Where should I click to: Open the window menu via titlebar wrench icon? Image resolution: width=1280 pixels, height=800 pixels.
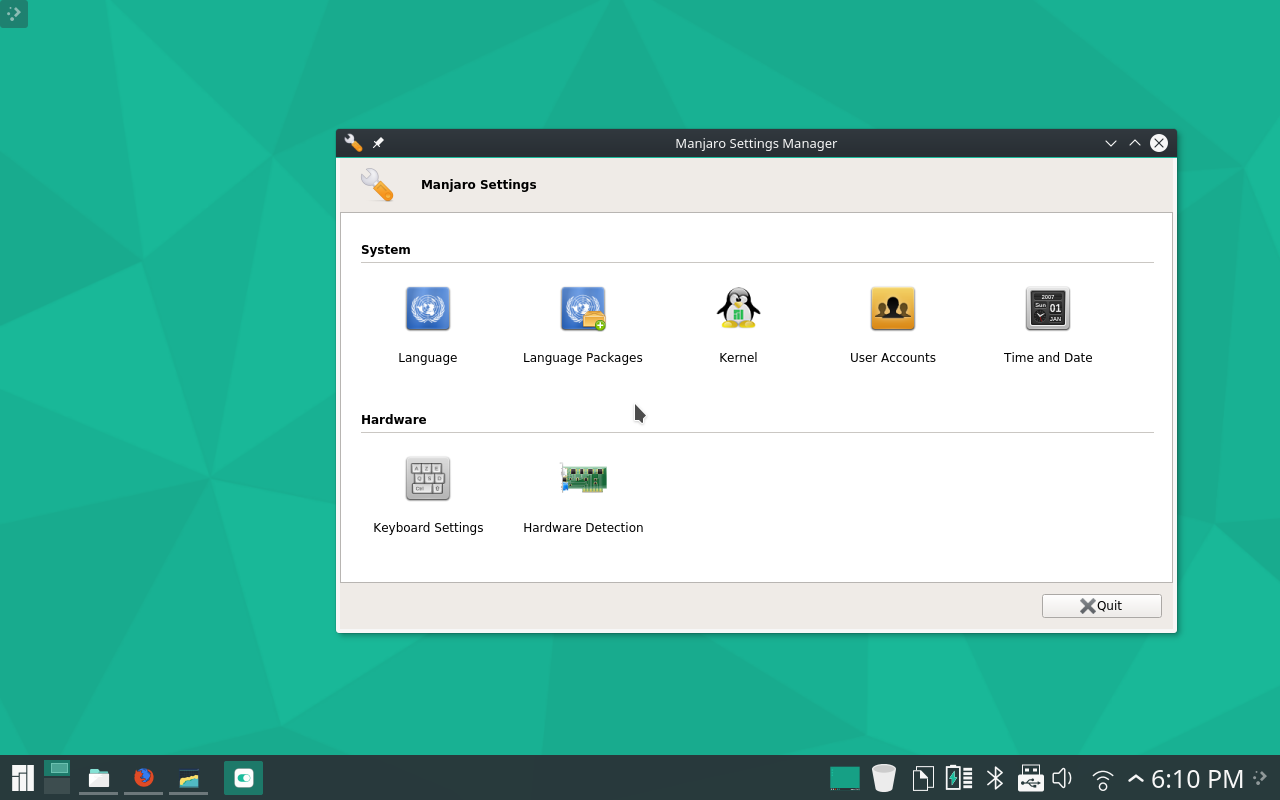click(x=353, y=143)
